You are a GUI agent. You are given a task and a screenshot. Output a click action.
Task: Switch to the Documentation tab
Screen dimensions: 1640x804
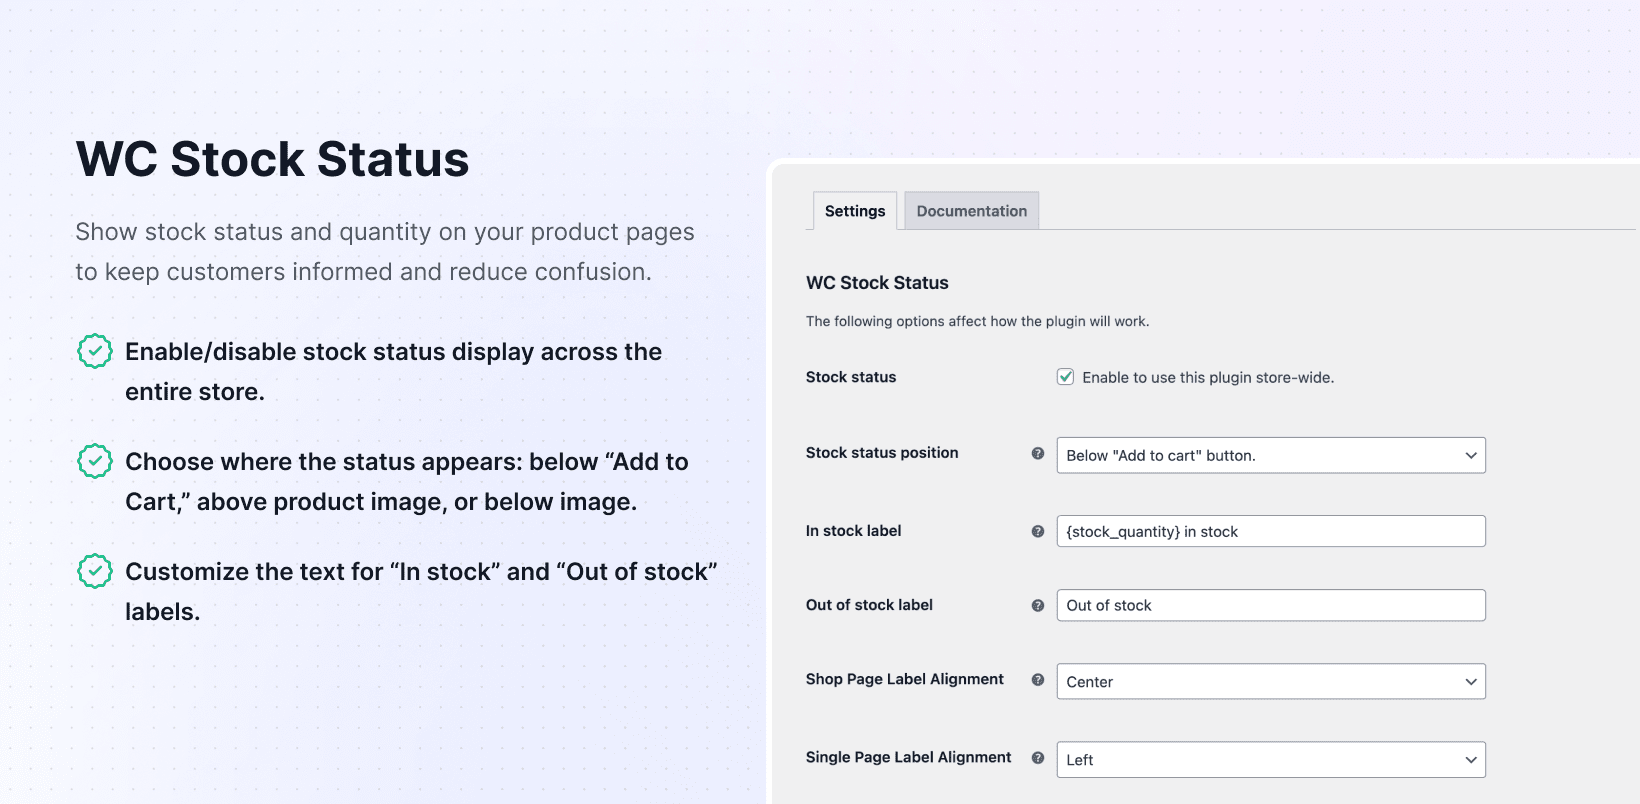click(x=971, y=211)
